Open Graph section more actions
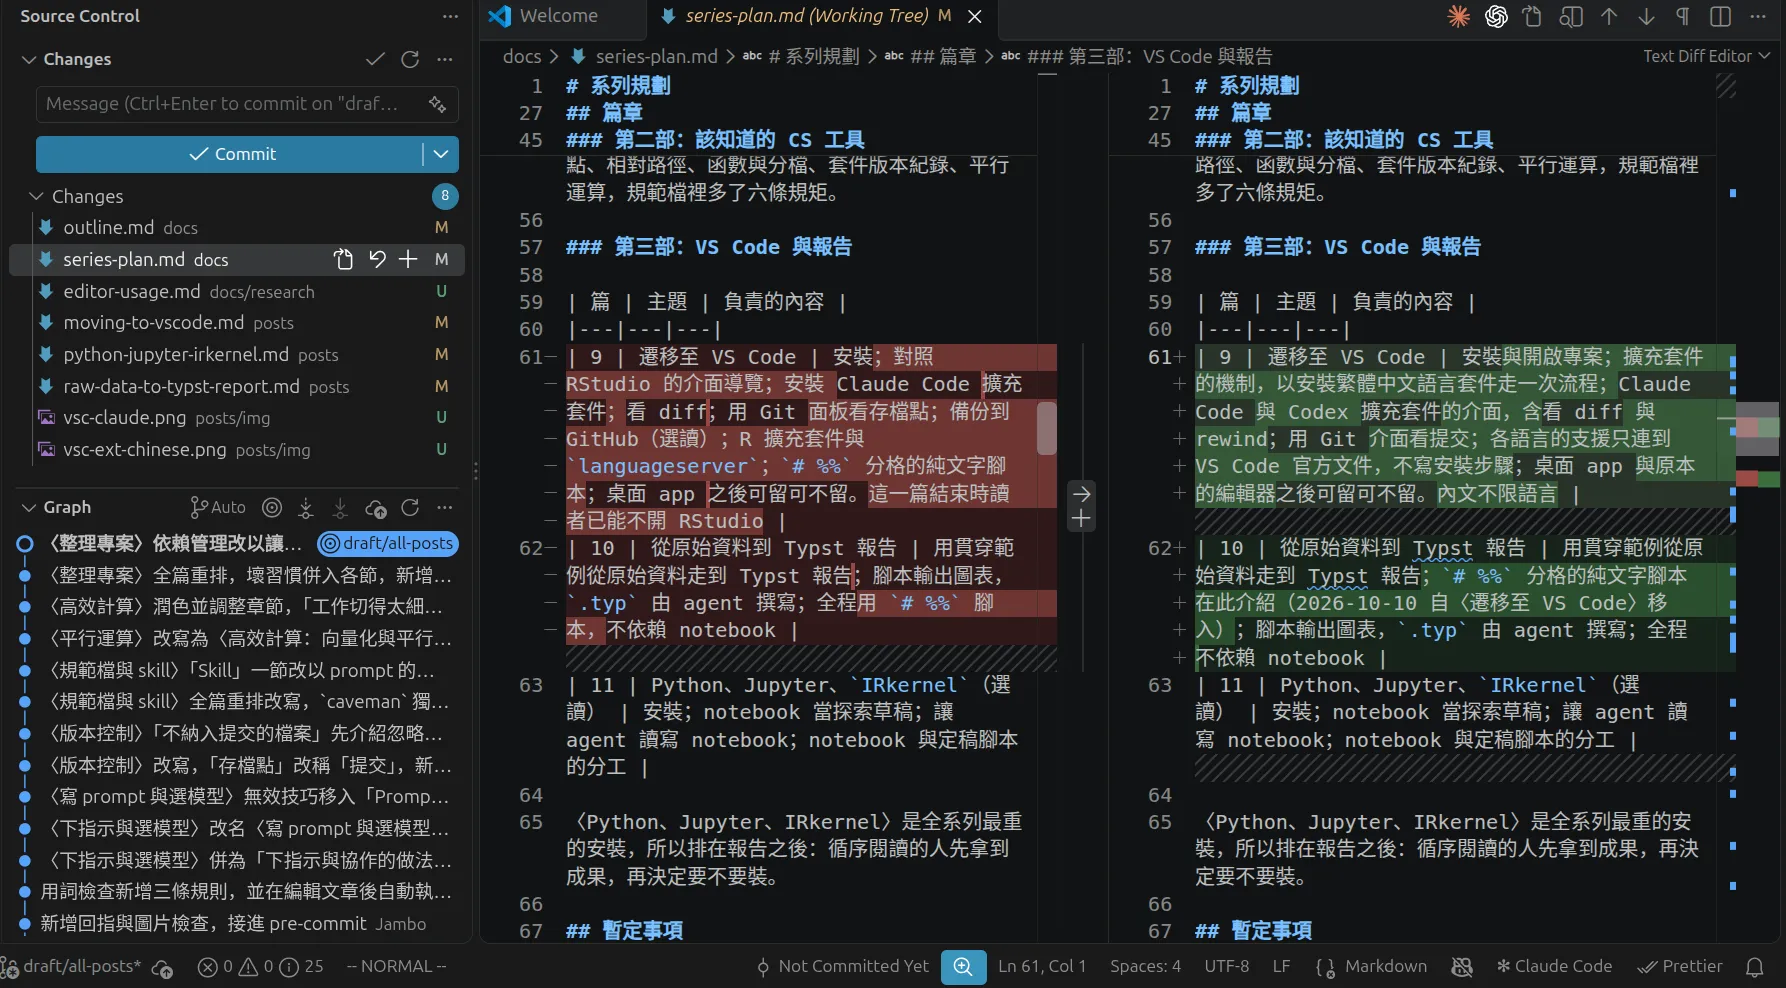The width and height of the screenshot is (1786, 988). (445, 508)
